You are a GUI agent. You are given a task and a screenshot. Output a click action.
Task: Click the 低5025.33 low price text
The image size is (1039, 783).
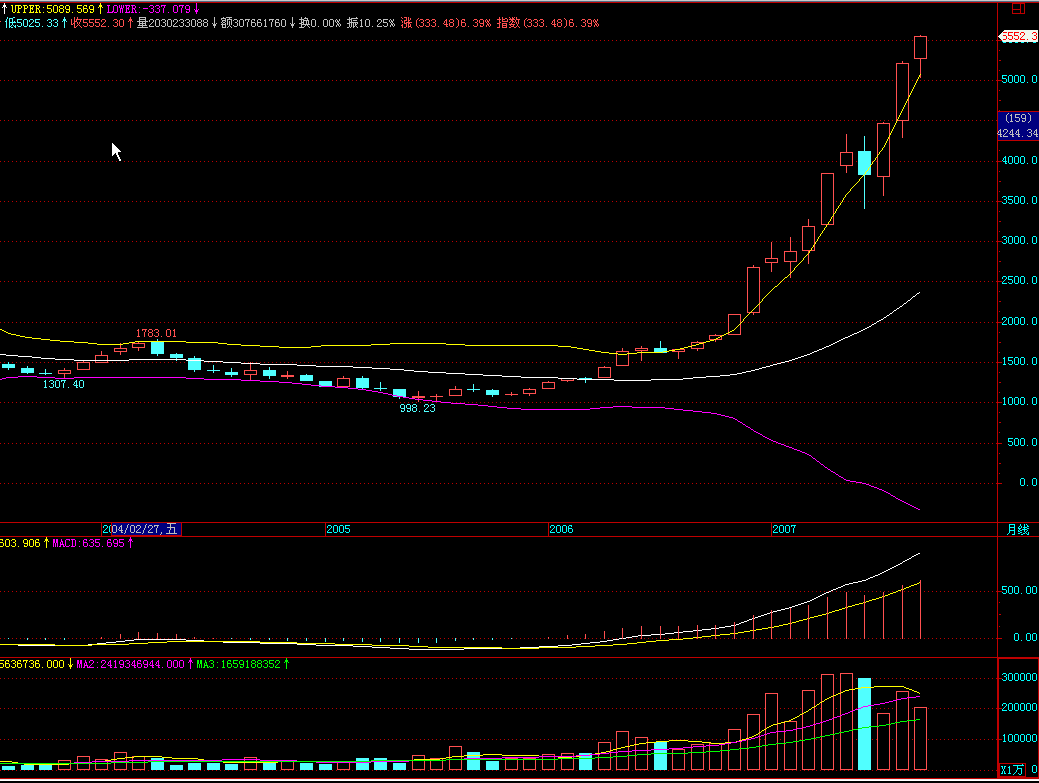(32, 23)
